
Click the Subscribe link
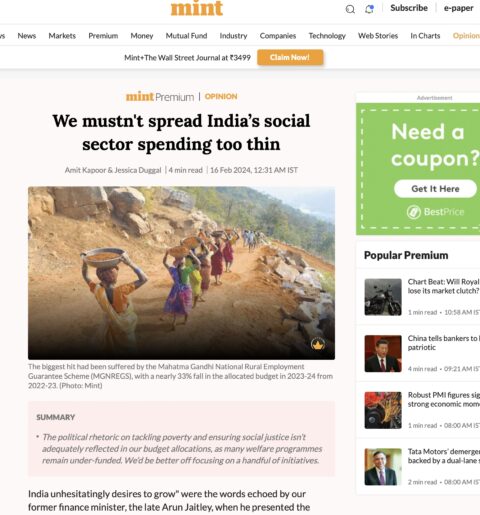[x=409, y=8]
